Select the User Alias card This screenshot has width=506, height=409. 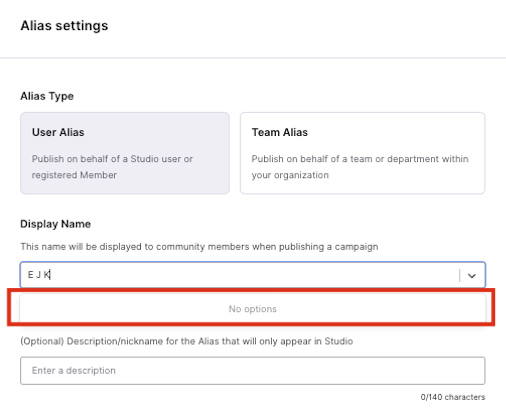[x=125, y=153]
